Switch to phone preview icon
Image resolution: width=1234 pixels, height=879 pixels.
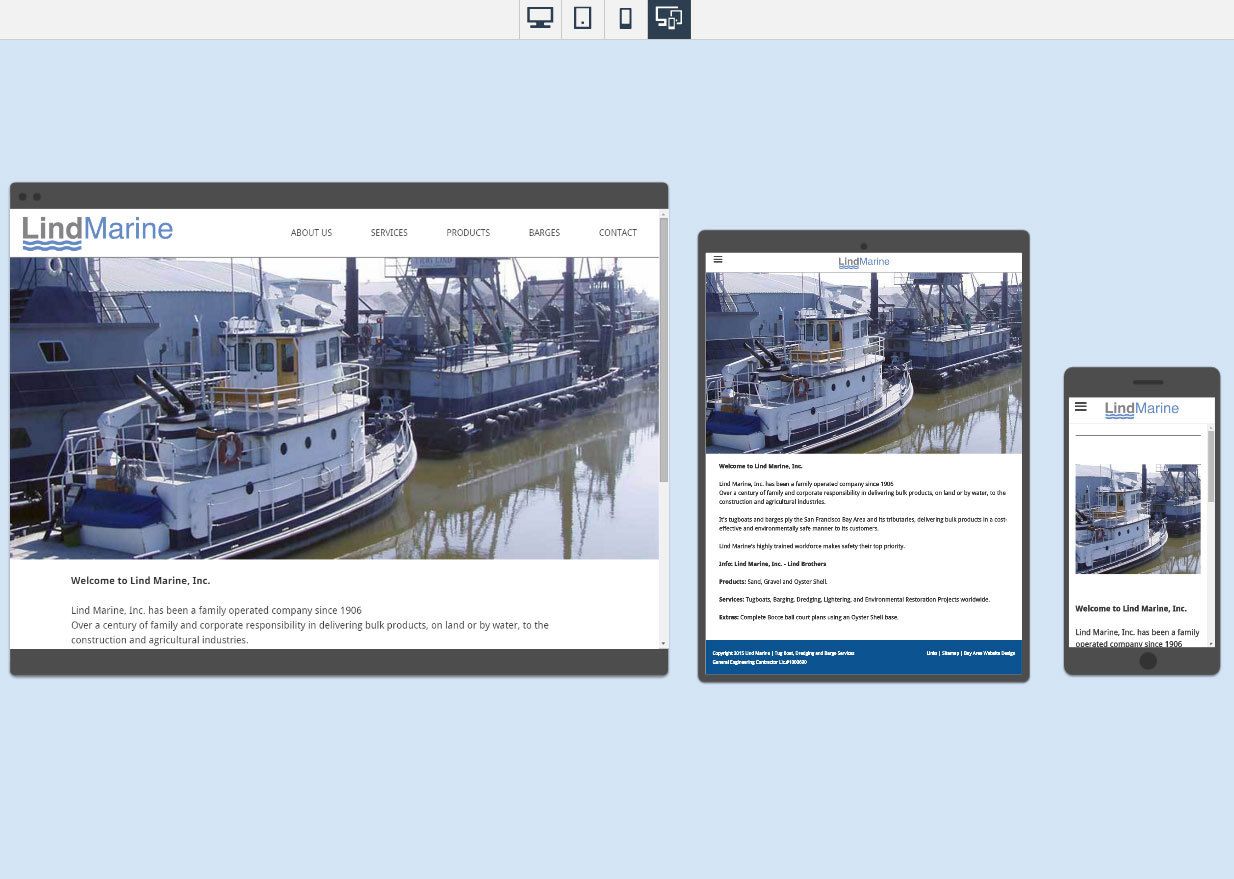(x=626, y=19)
